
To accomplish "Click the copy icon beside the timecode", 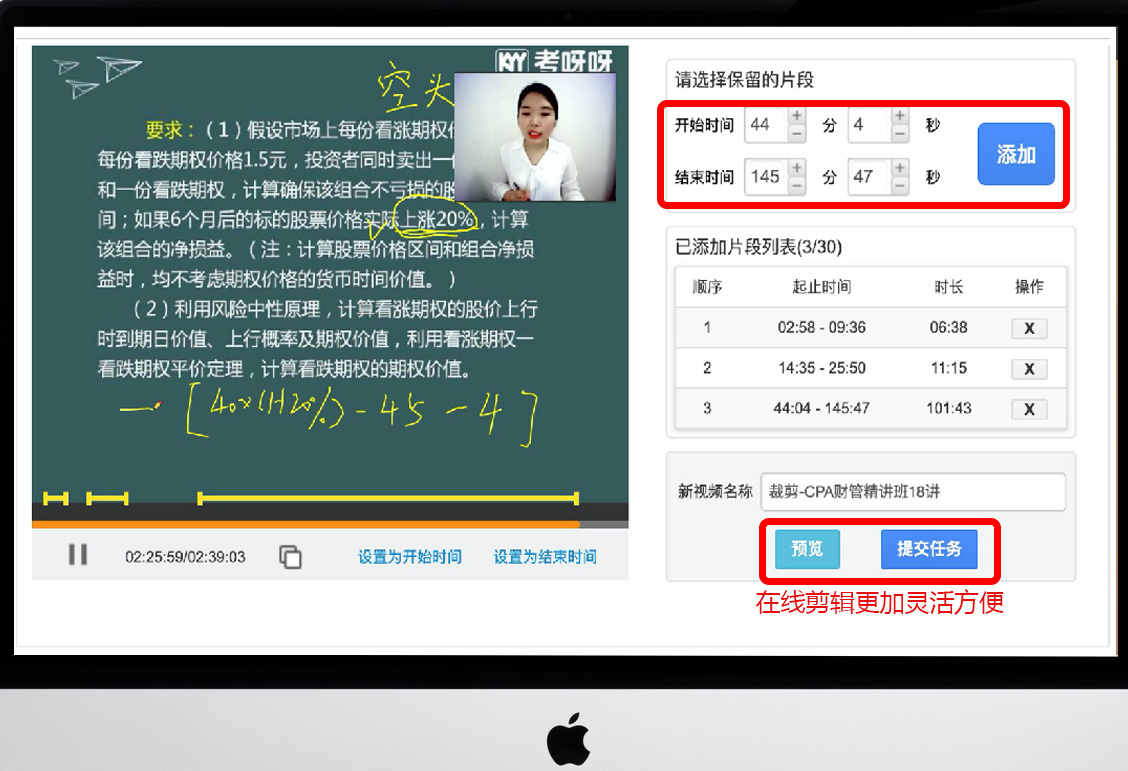I will [x=290, y=556].
